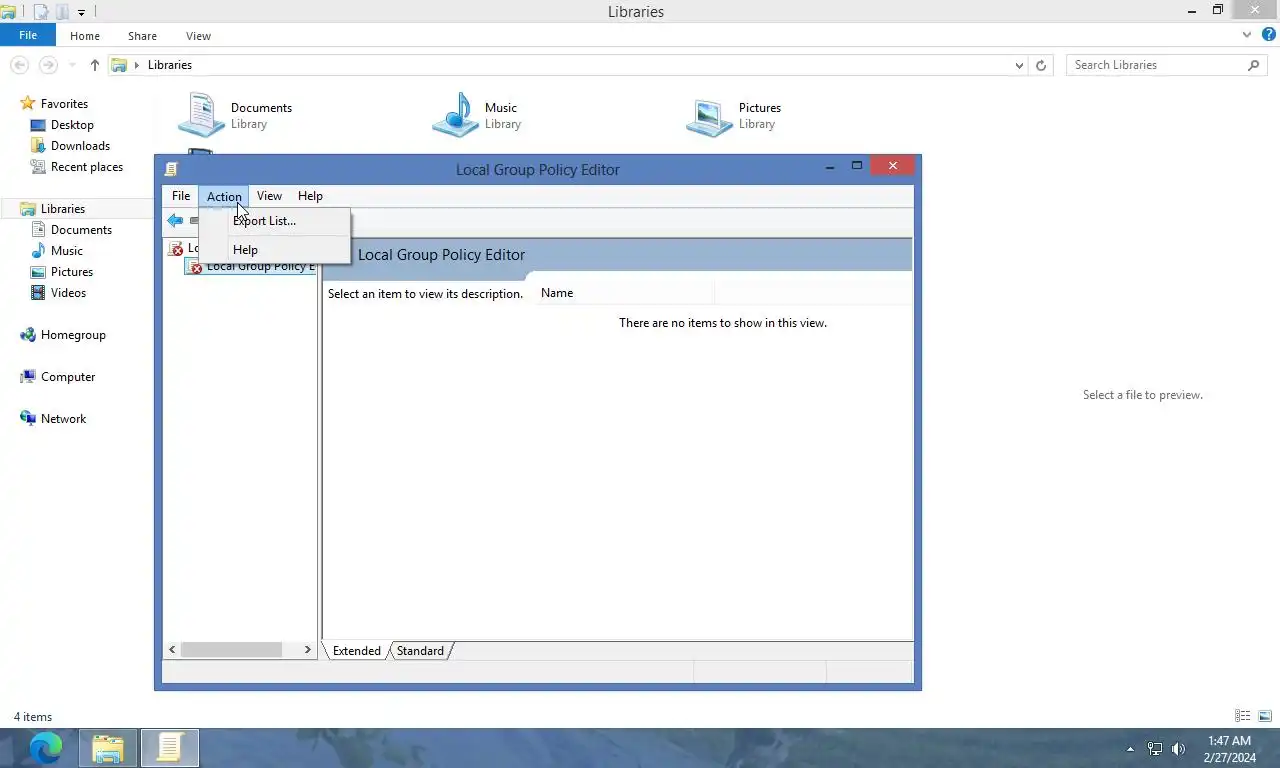Viewport: 1280px width, 768px height.
Task: Refresh the Libraries view
Action: pos(1041,65)
